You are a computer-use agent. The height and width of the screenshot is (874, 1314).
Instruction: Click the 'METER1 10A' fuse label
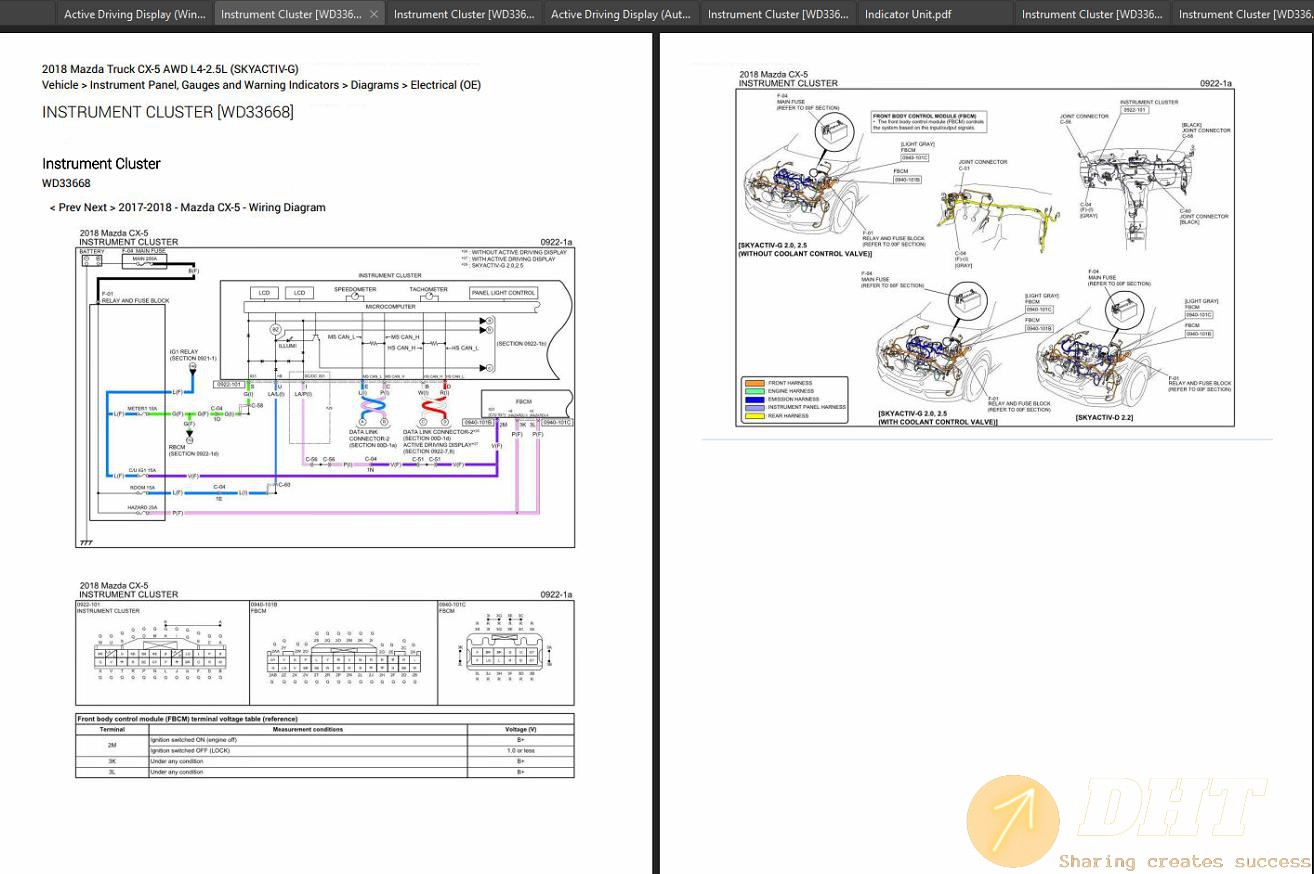click(x=142, y=408)
